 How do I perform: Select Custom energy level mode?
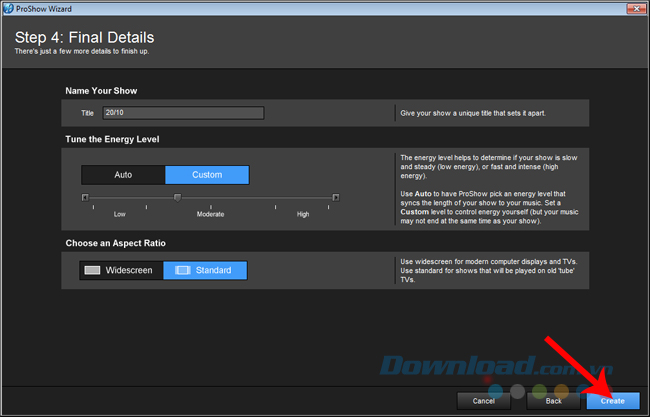tap(207, 175)
